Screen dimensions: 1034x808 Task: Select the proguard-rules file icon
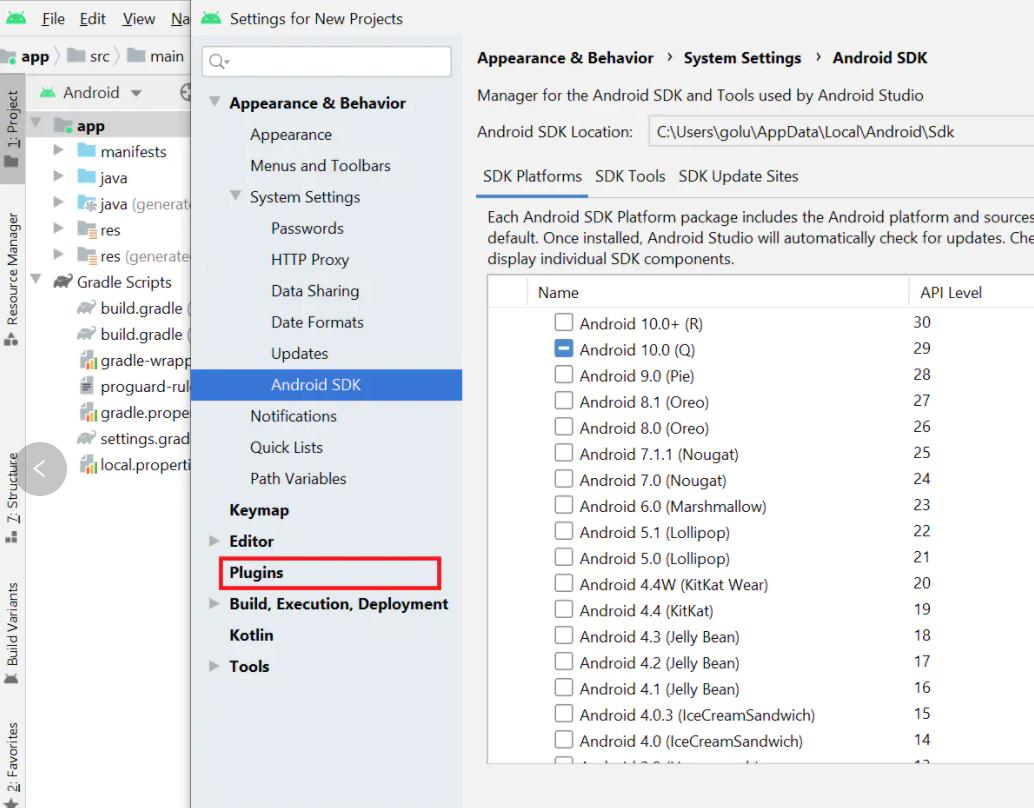(86, 387)
